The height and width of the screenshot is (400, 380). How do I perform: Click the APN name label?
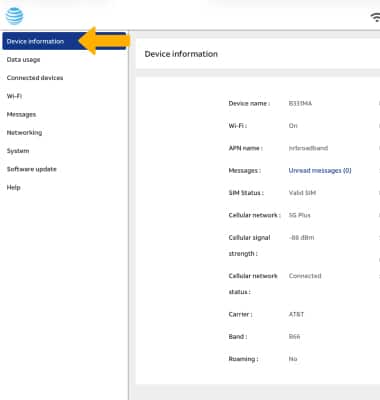click(x=245, y=148)
